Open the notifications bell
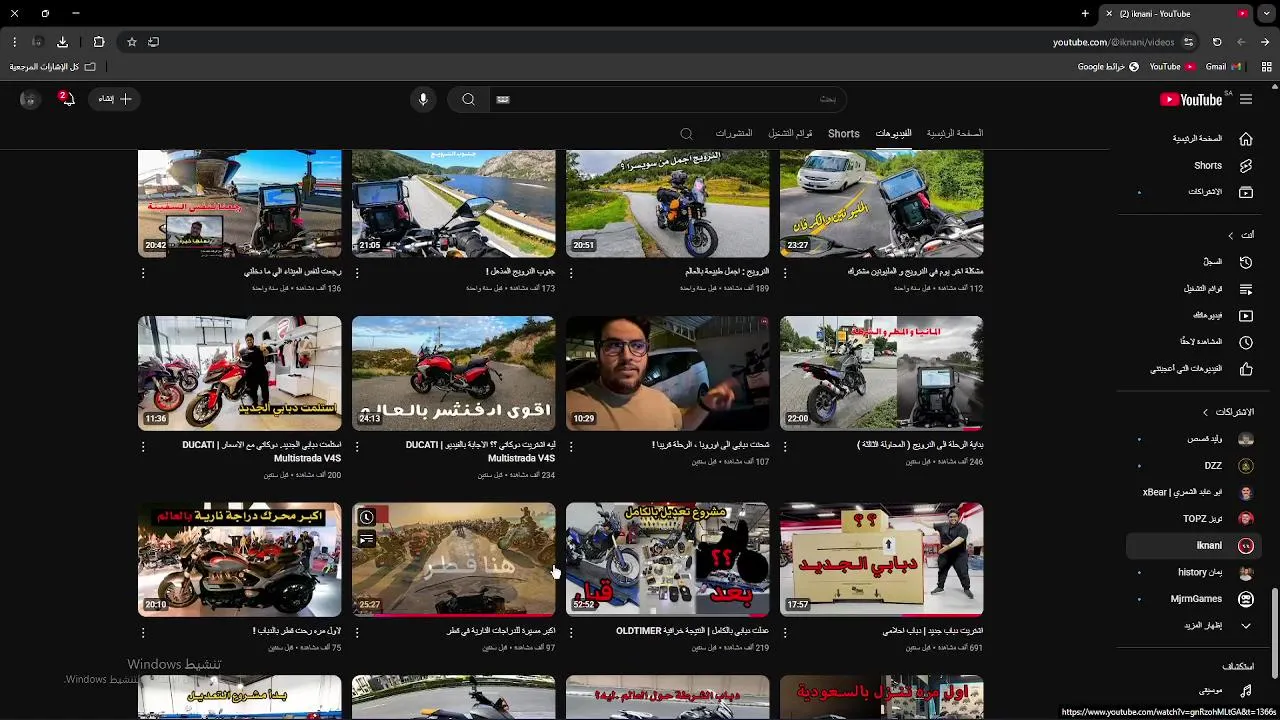The height and width of the screenshot is (720, 1280). pos(67,99)
